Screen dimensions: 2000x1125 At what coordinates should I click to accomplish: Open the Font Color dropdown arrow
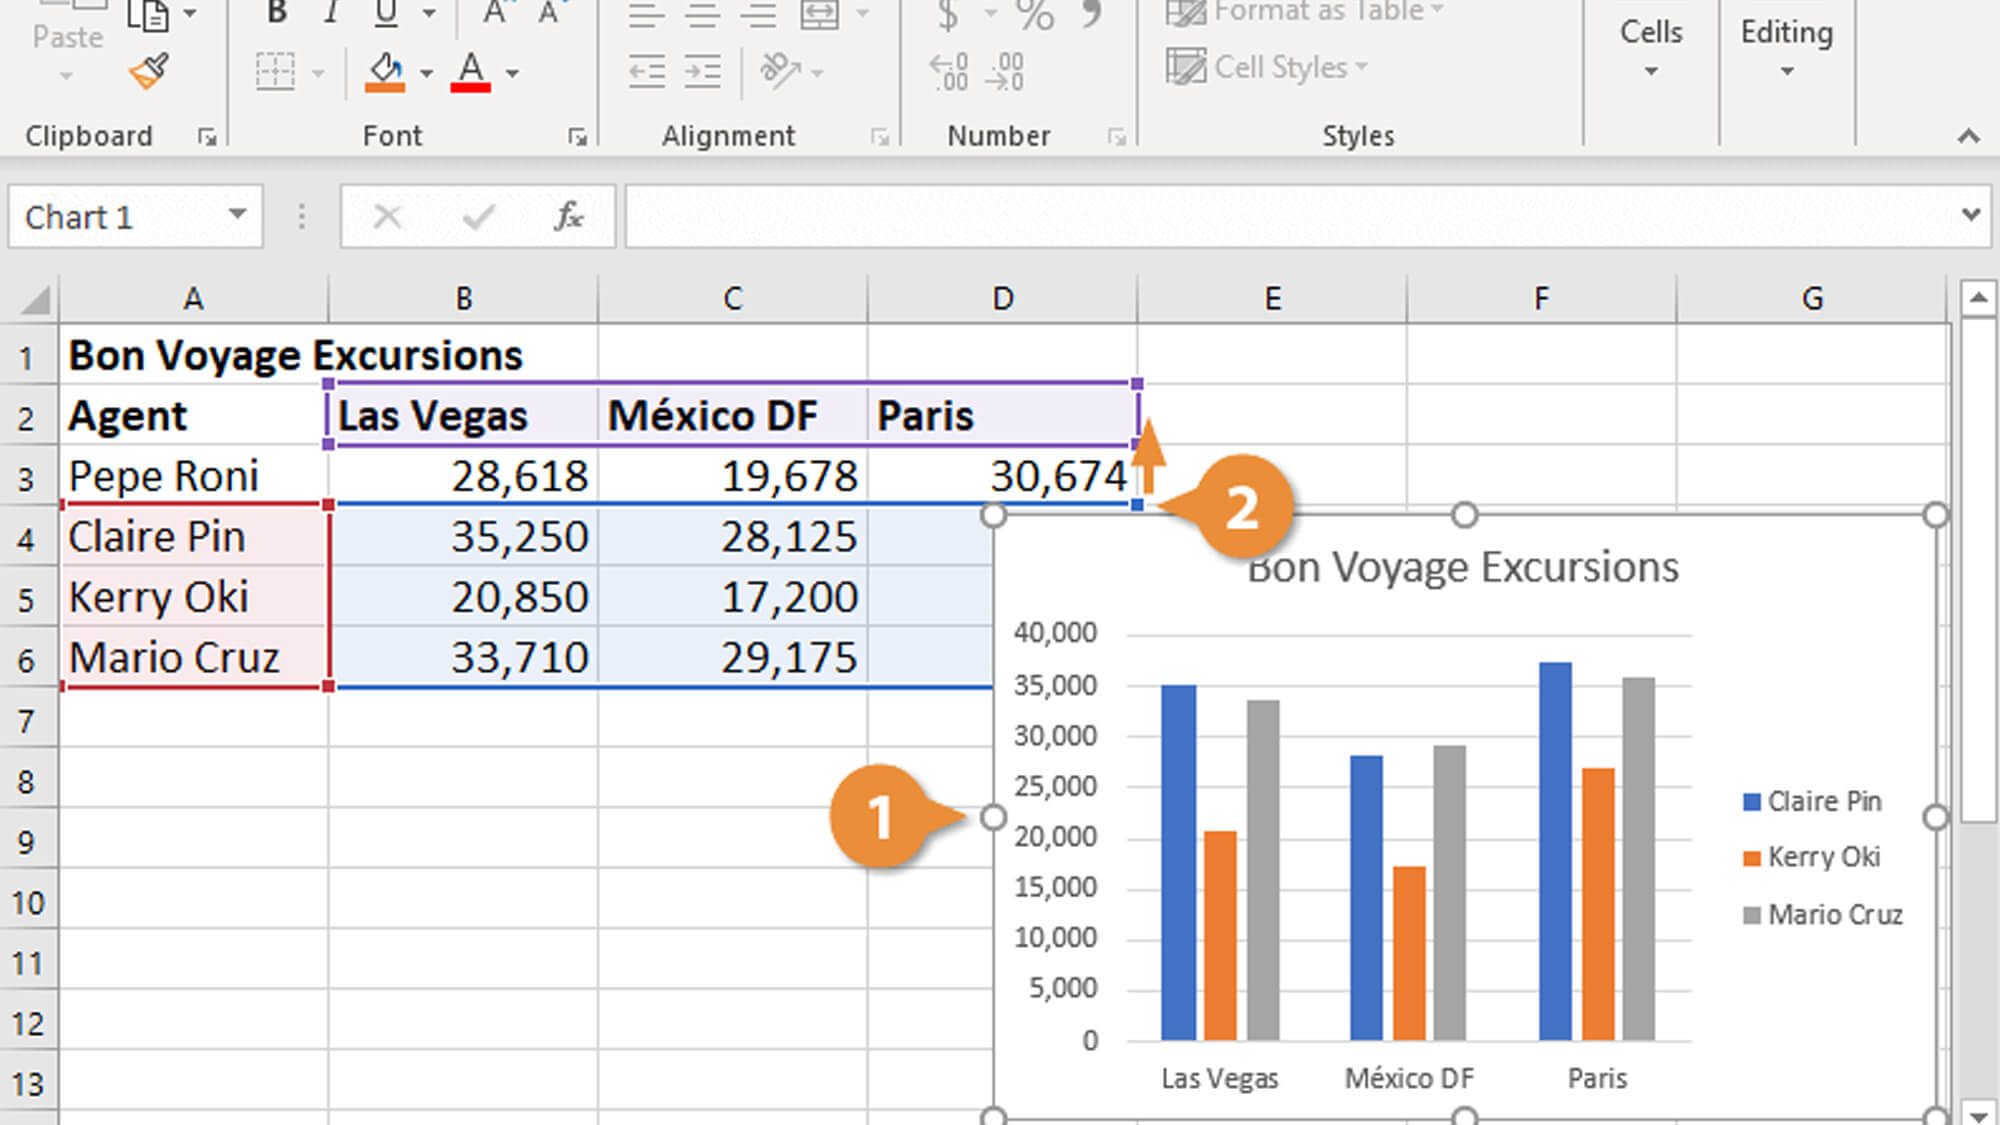(512, 73)
